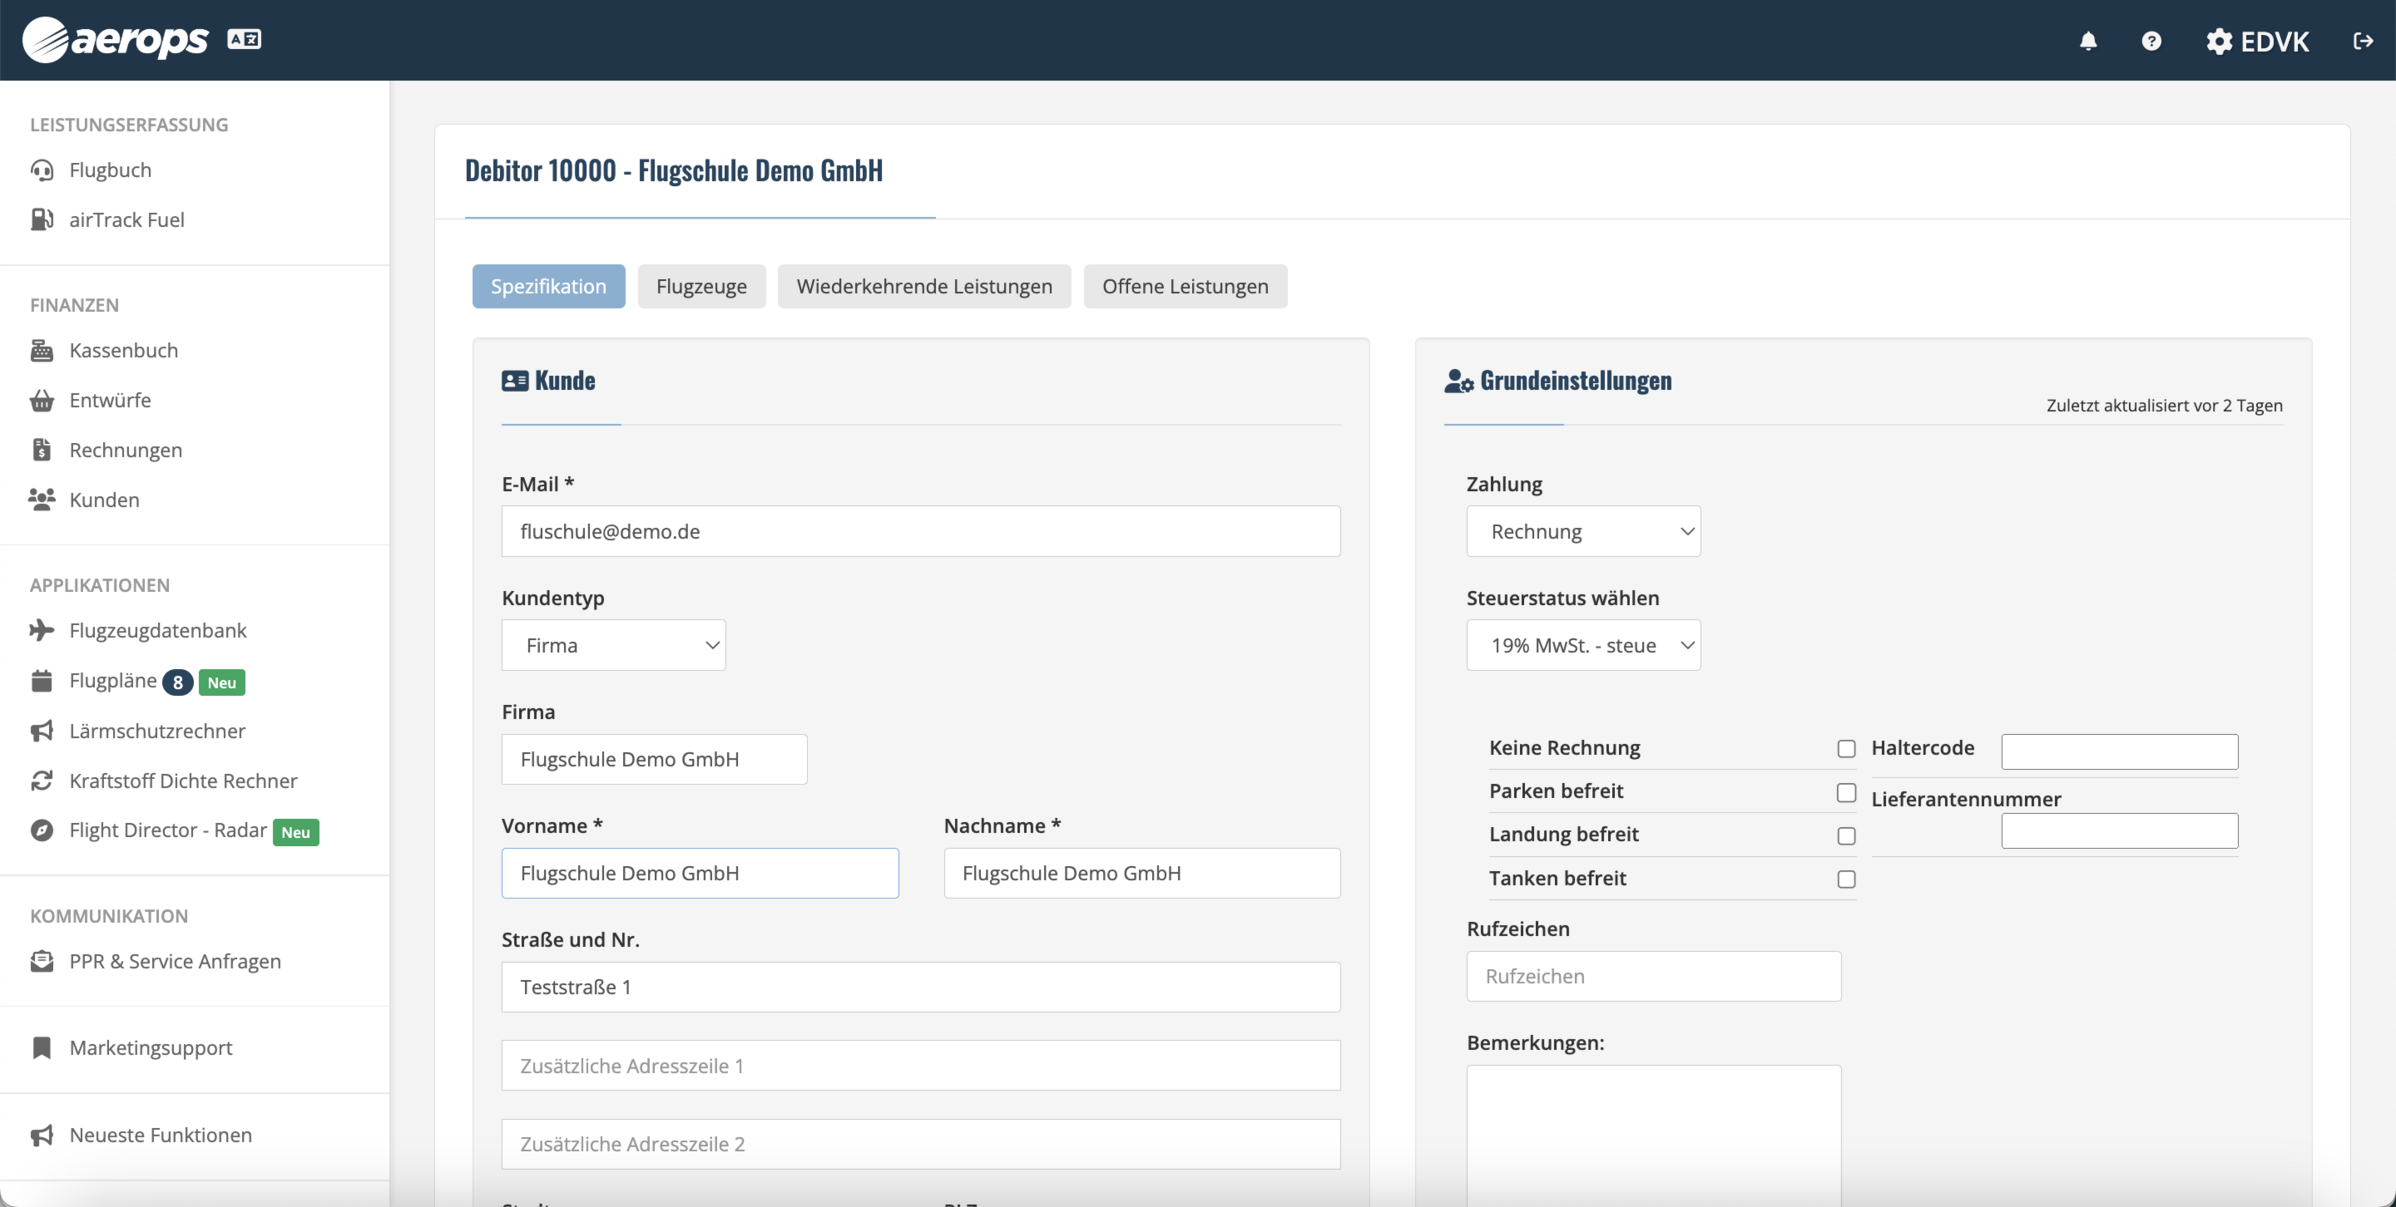This screenshot has width=2396, height=1207.
Task: Focus the E-Mail input field
Action: tap(921, 531)
